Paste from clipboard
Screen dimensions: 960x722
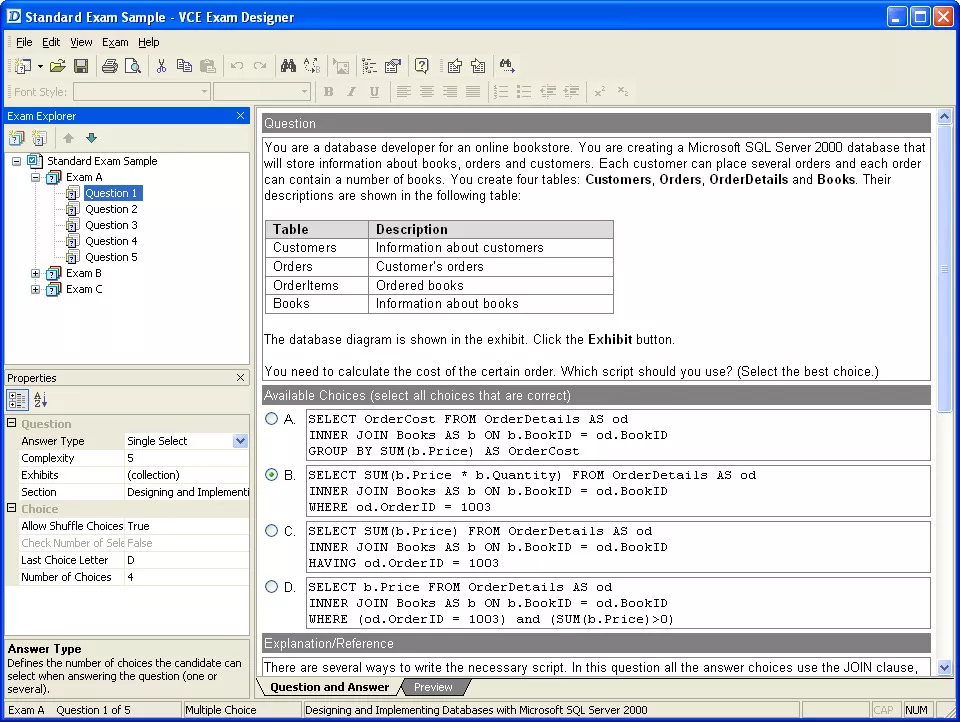(x=209, y=66)
